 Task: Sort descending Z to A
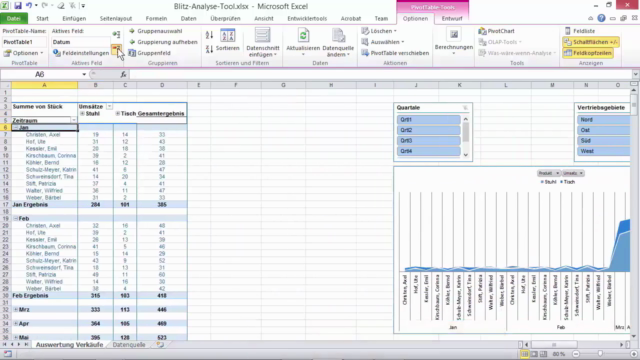tap(209, 49)
